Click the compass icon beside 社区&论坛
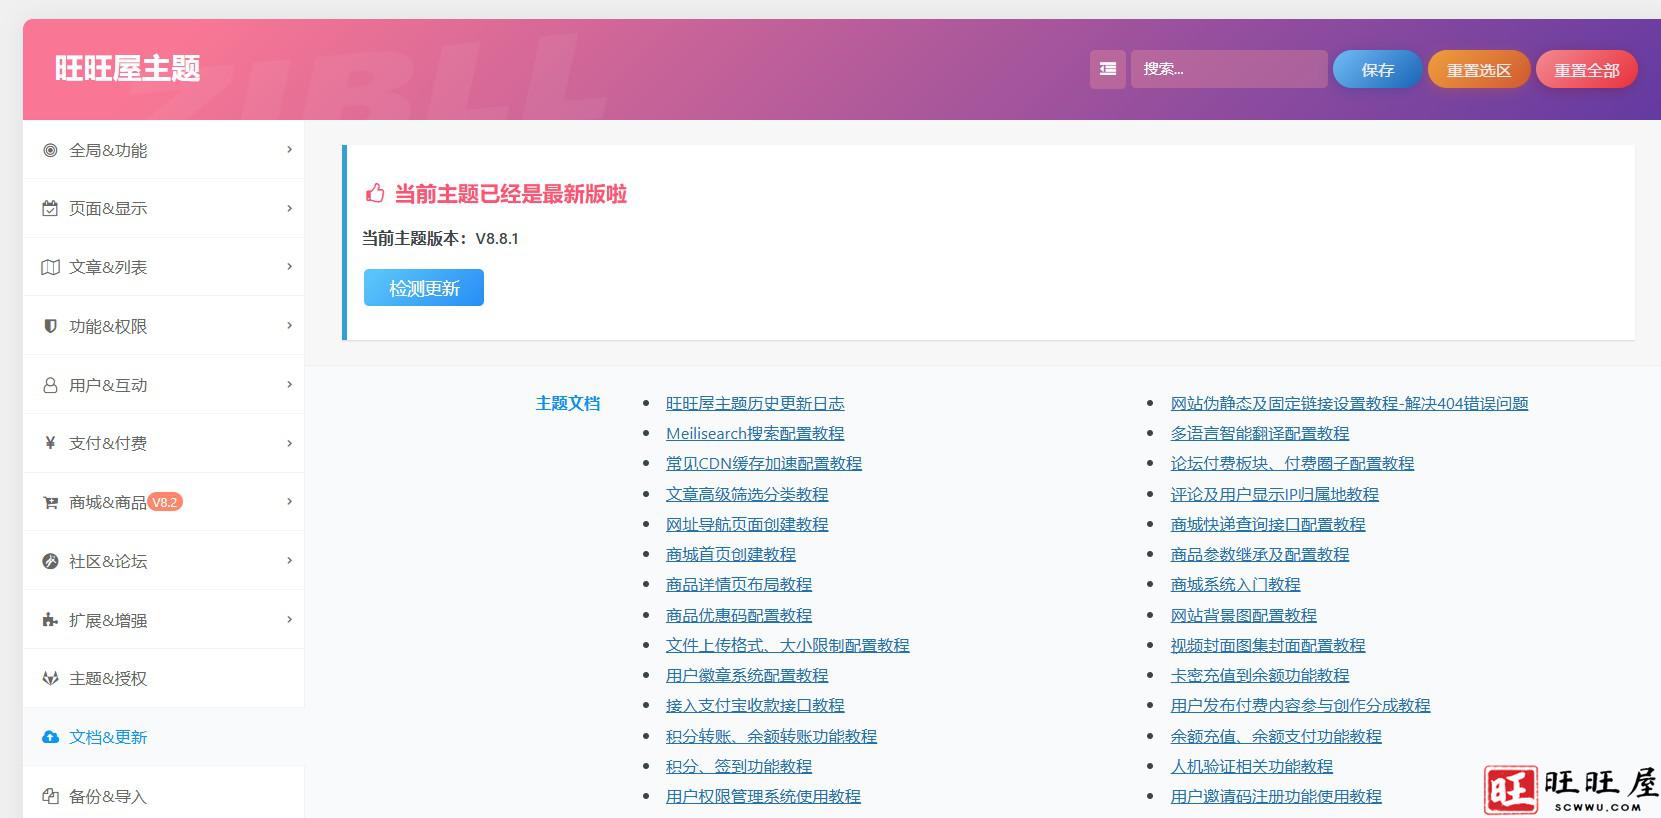1661x818 pixels. [50, 561]
